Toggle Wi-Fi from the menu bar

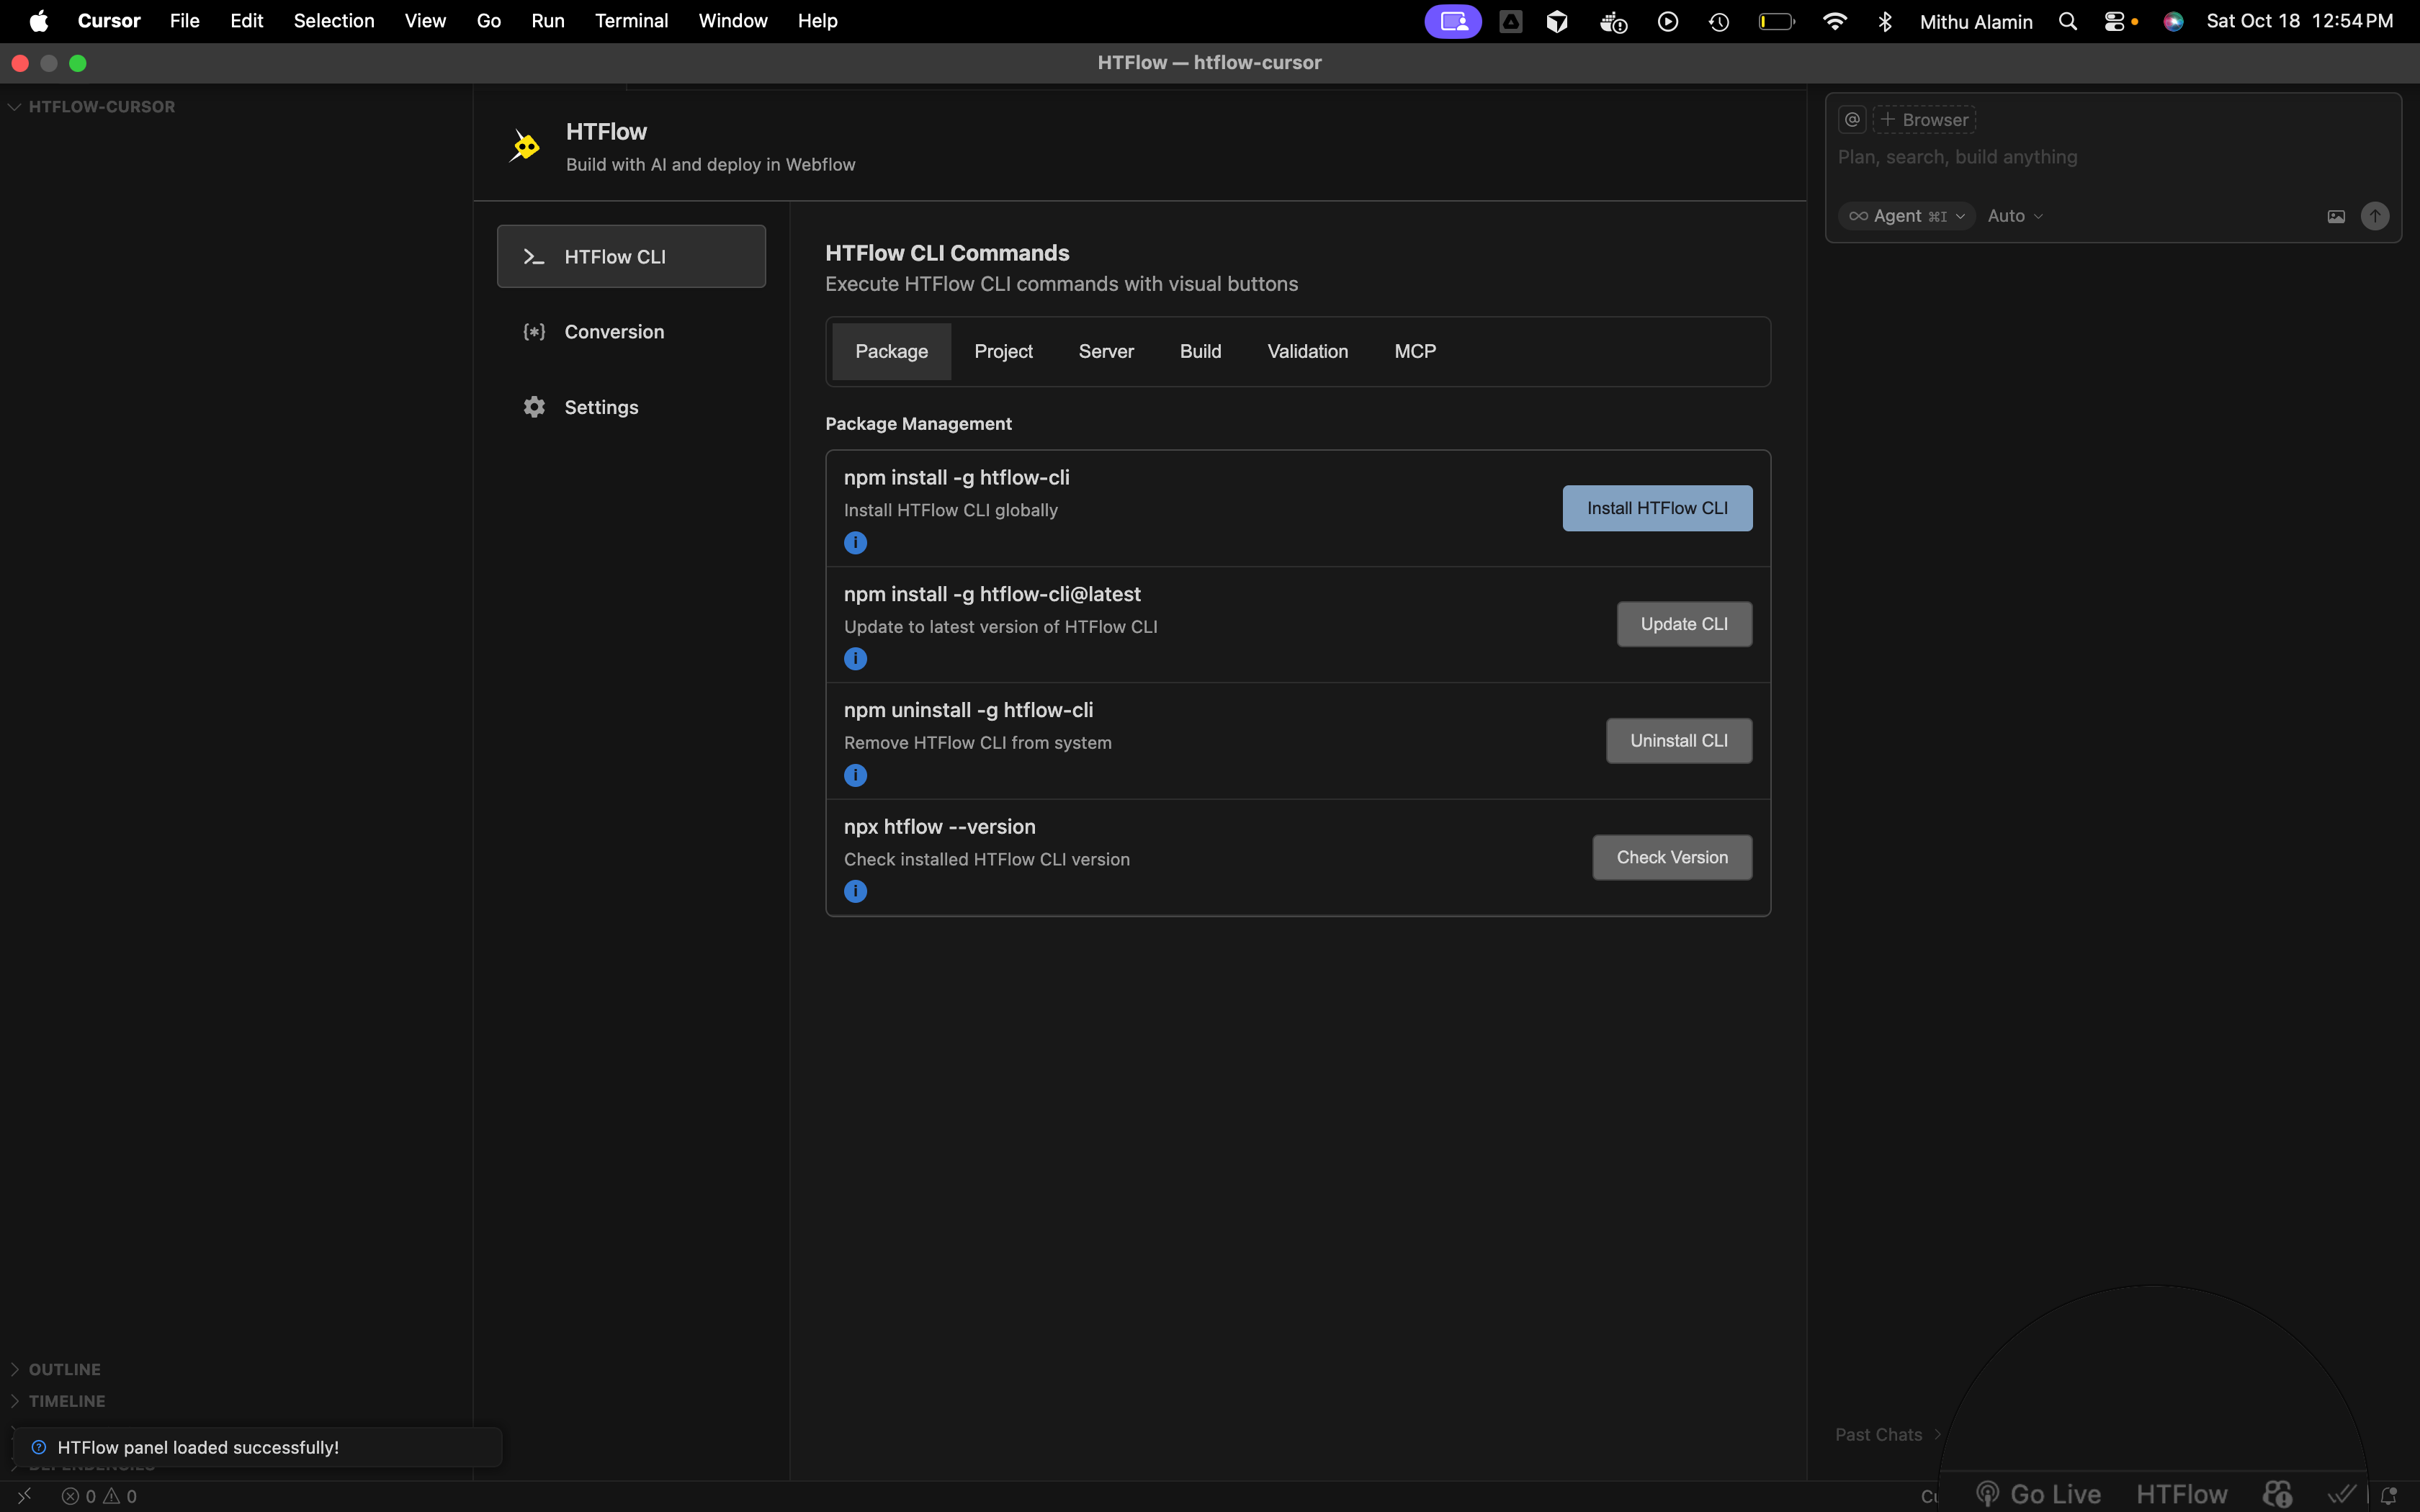tap(1834, 20)
